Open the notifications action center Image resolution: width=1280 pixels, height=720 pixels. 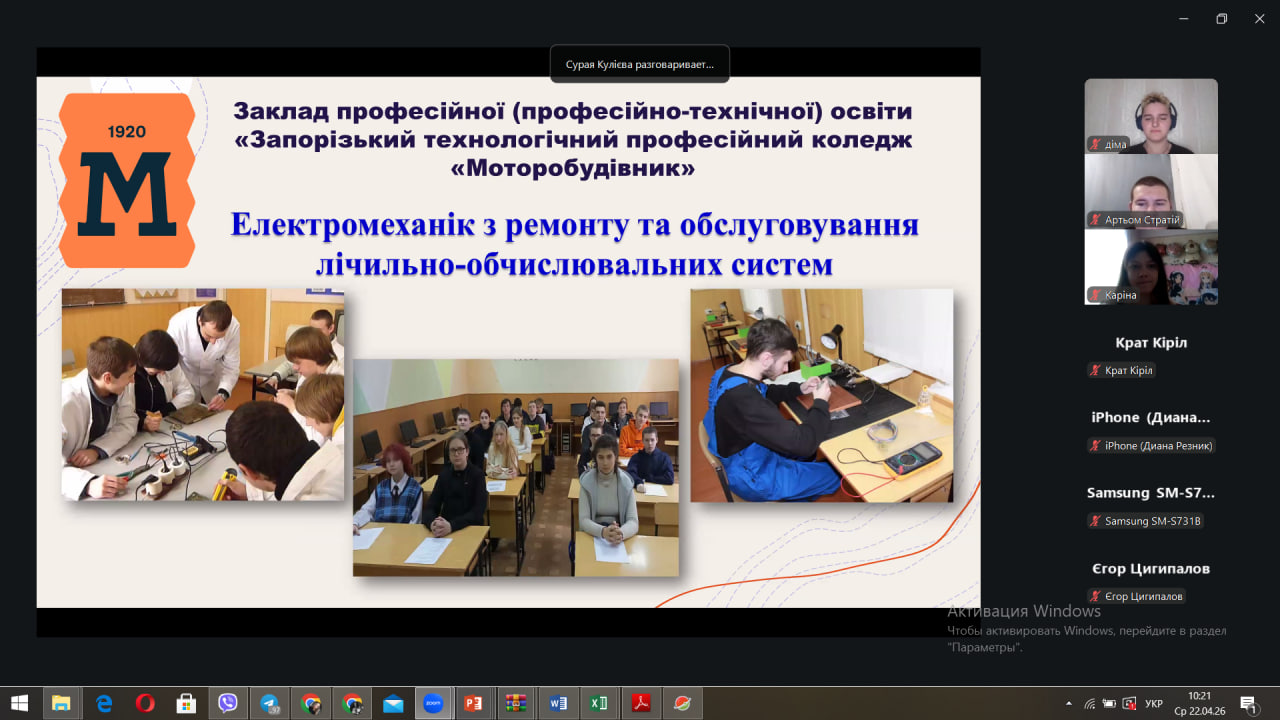pos(1248,703)
